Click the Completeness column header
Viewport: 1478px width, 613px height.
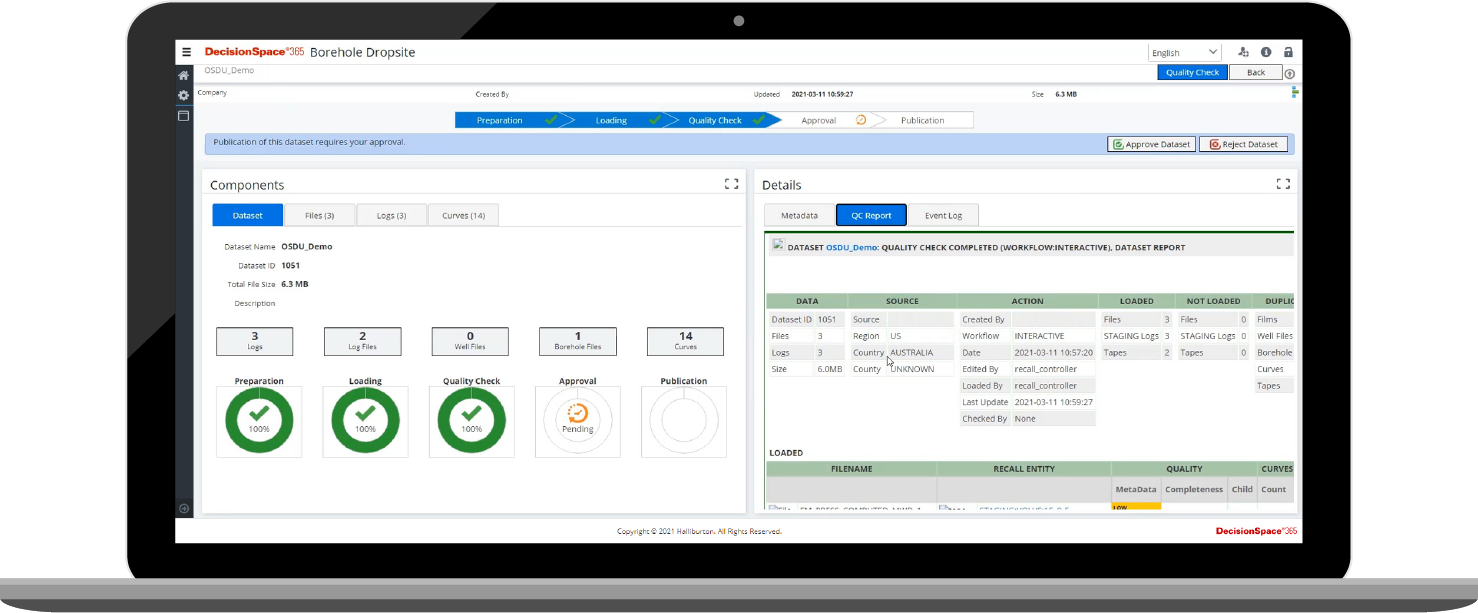[1194, 490]
